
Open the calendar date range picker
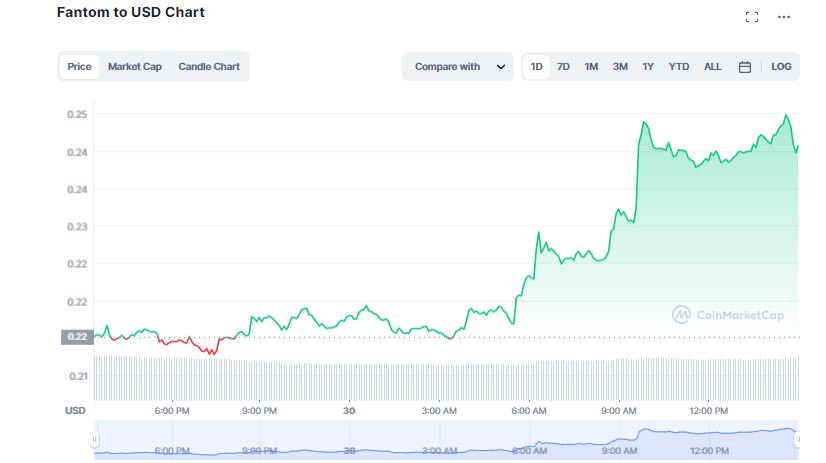745,67
